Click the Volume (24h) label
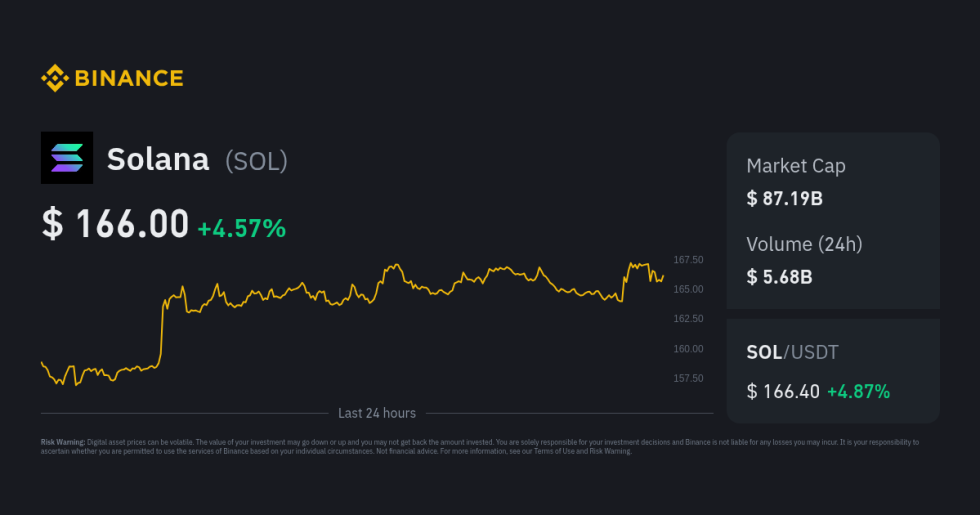 [x=804, y=244]
